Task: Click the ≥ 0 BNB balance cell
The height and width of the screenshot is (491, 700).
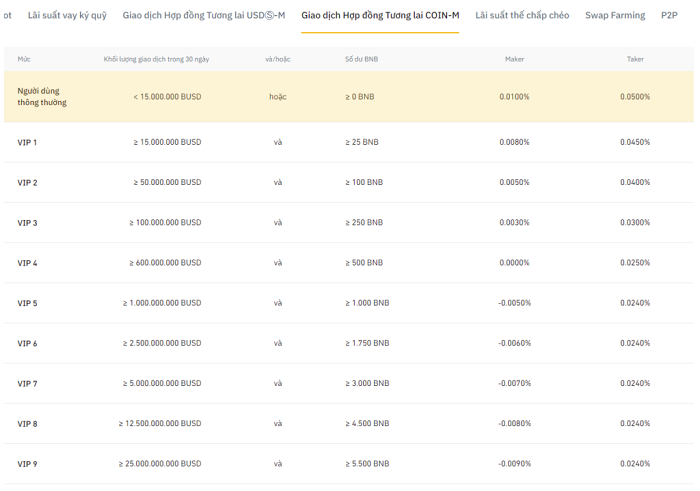Action: point(360,97)
